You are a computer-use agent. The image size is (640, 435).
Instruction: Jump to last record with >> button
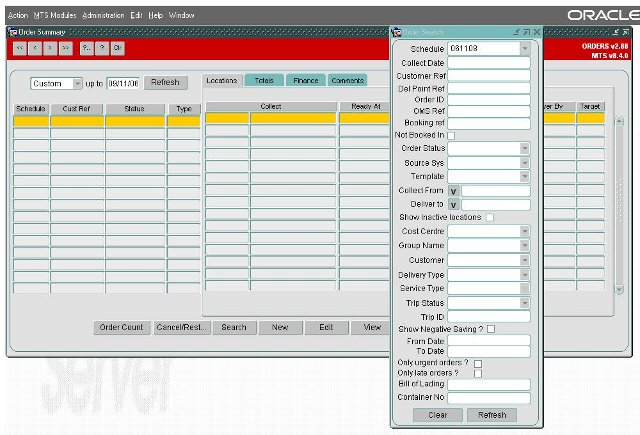(x=66, y=48)
